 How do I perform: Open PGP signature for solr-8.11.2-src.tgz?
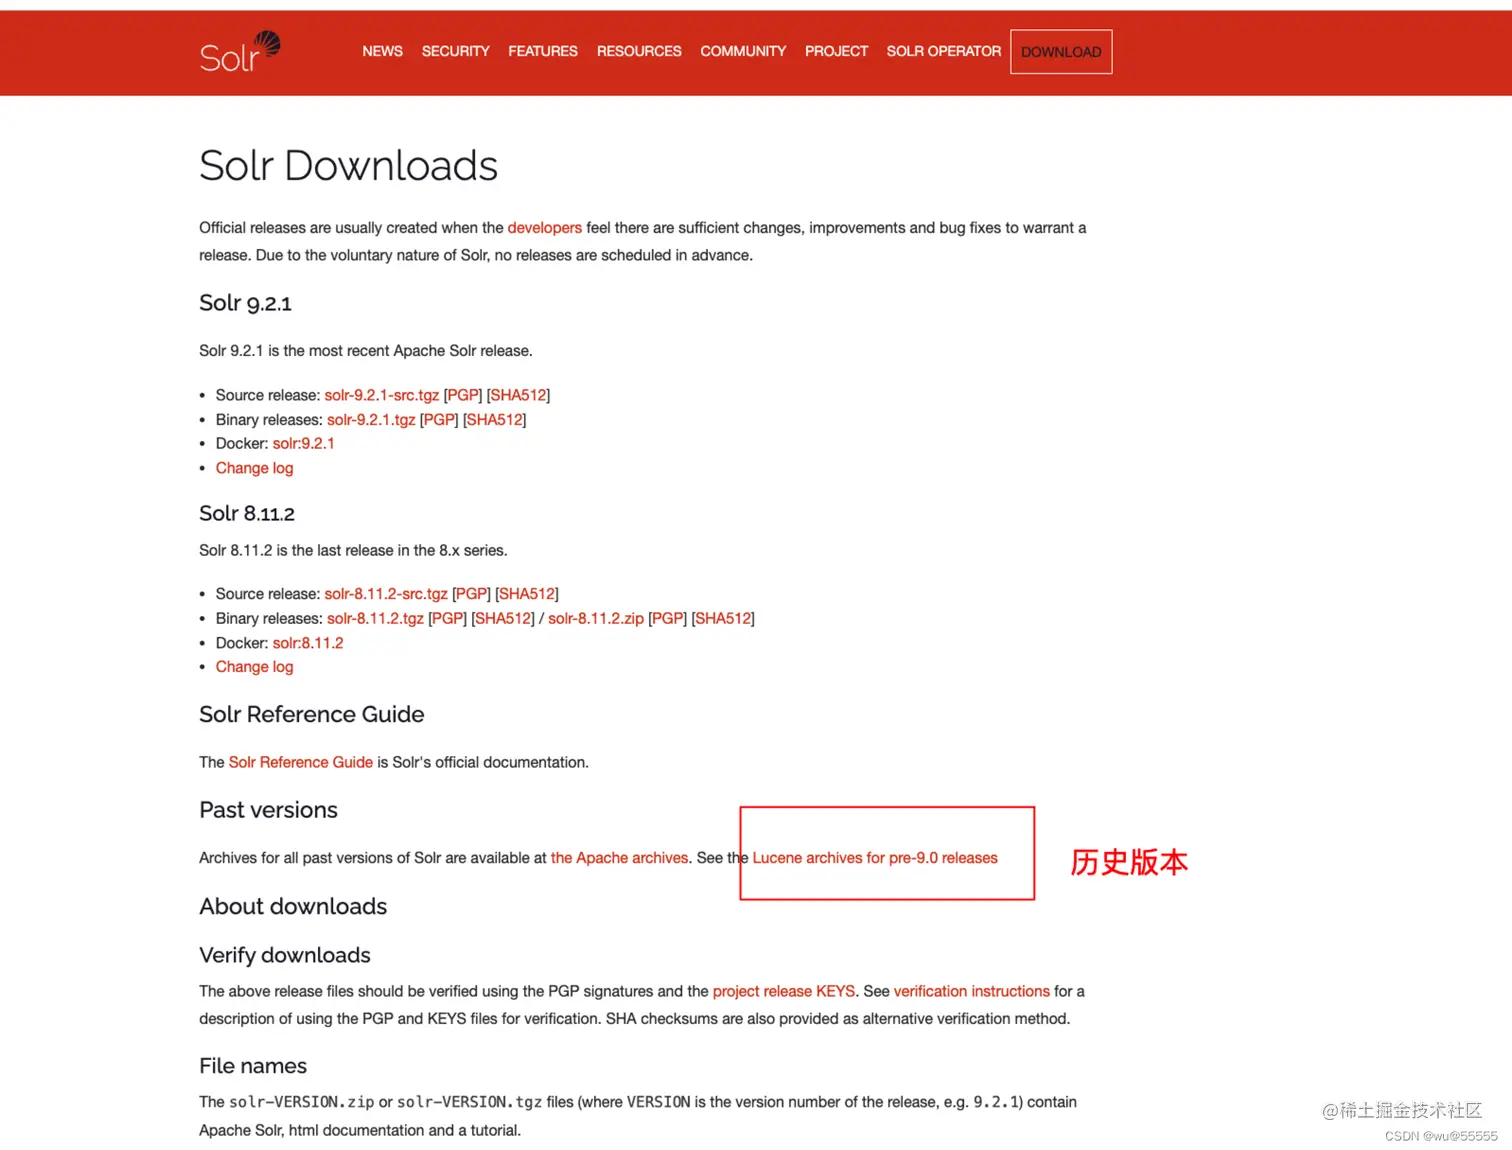pyautogui.click(x=471, y=594)
